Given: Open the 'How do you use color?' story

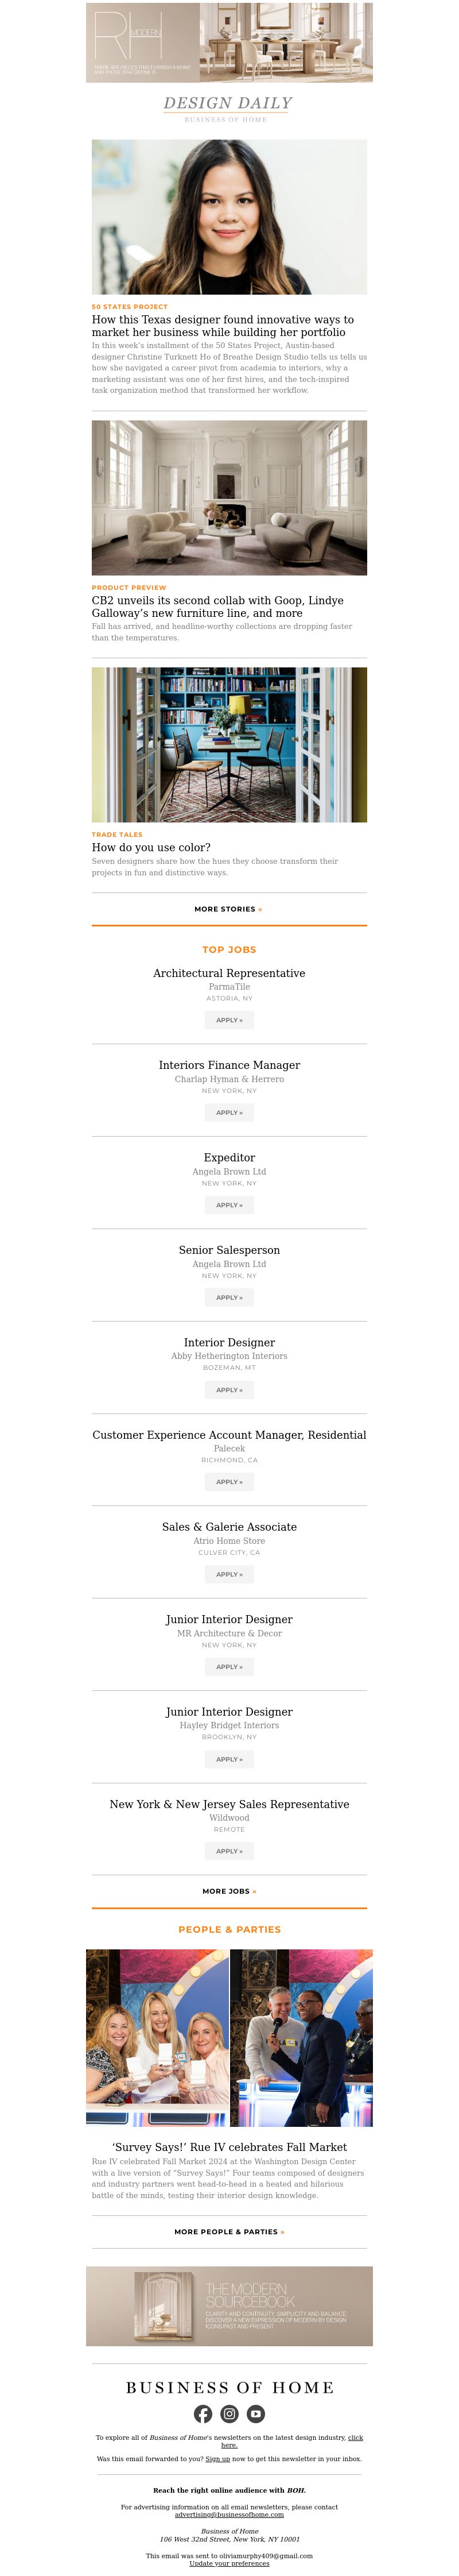Looking at the screenshot, I should coord(151,847).
